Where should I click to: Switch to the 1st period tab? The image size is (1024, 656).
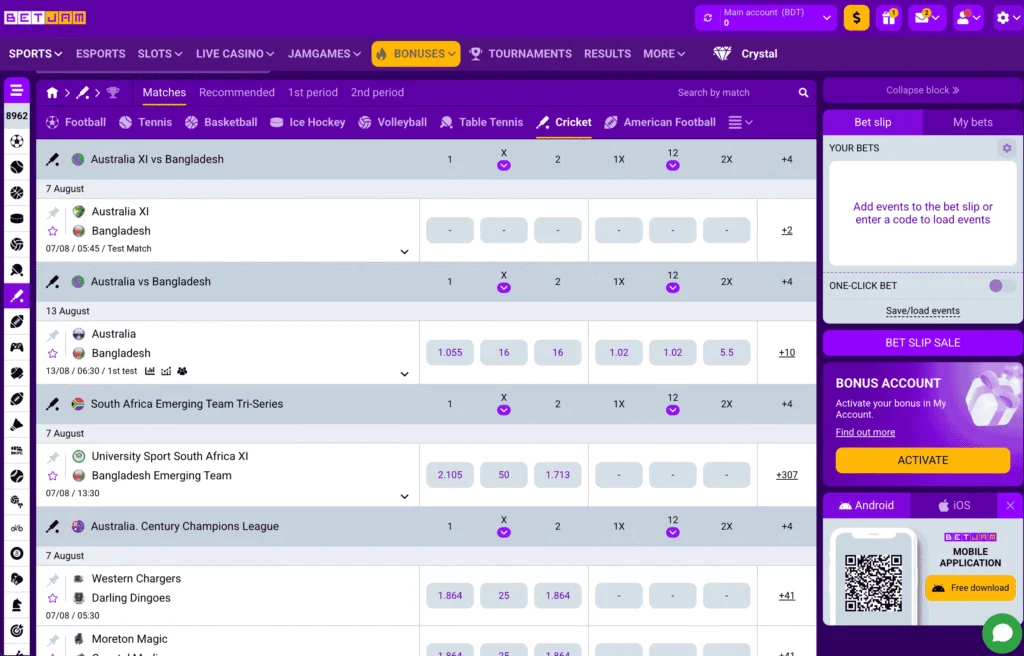coord(313,93)
